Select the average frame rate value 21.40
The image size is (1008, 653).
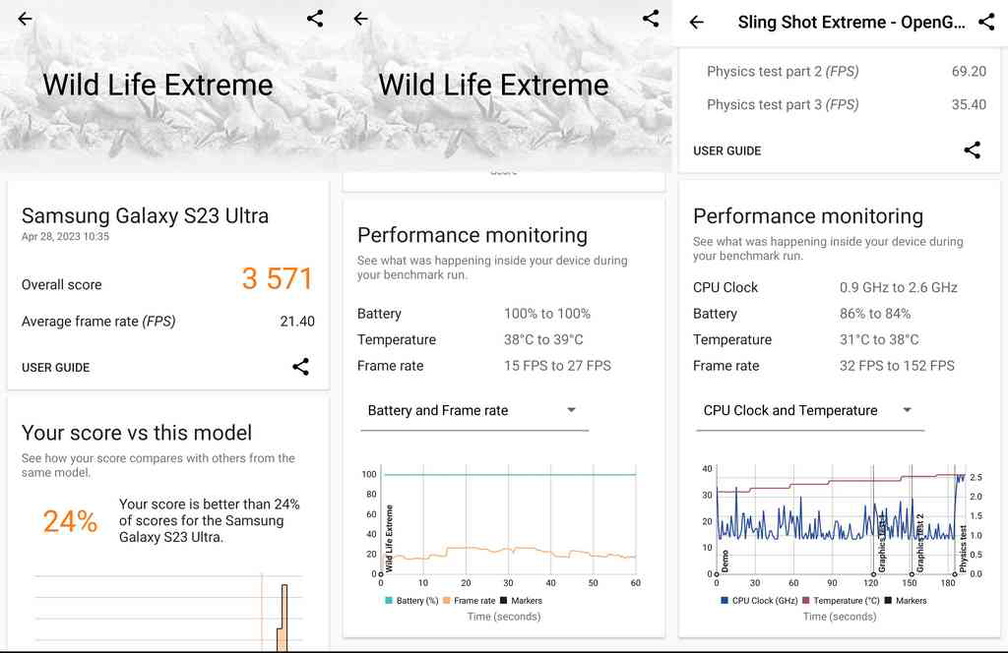[x=297, y=321]
